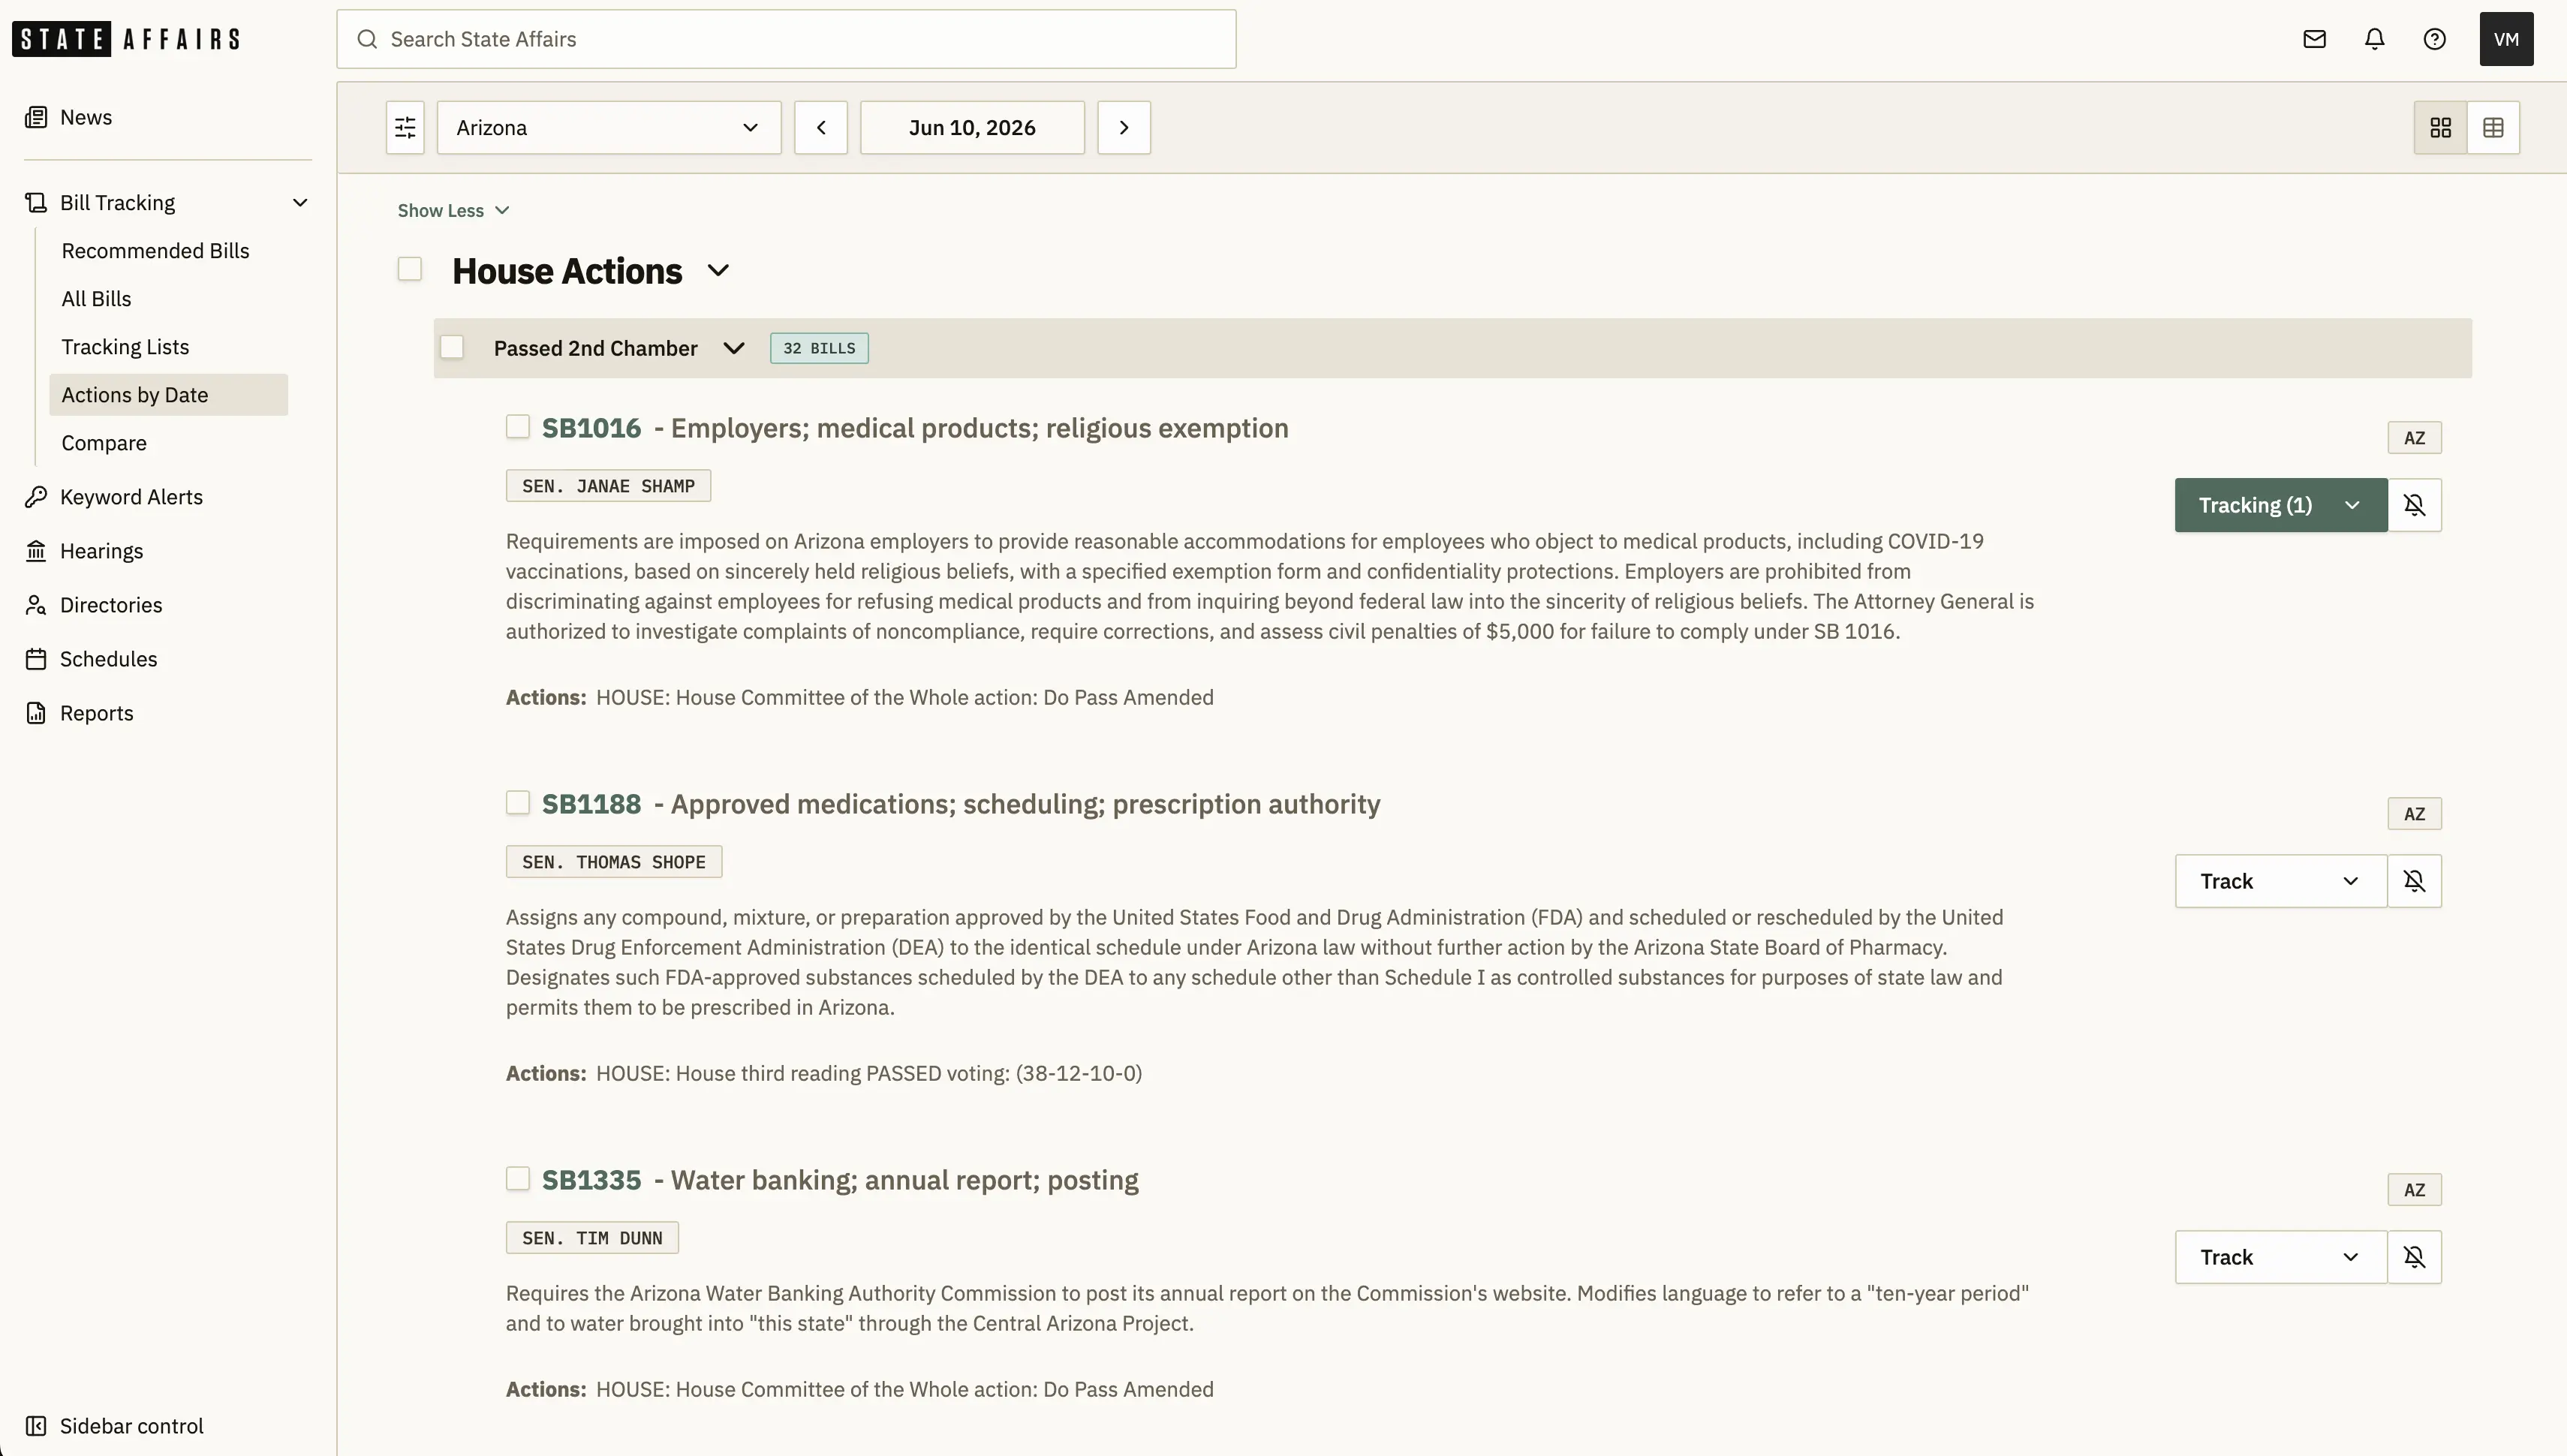Image resolution: width=2567 pixels, height=1456 pixels.
Task: Open Keyword Alerts page
Action: pyautogui.click(x=131, y=497)
